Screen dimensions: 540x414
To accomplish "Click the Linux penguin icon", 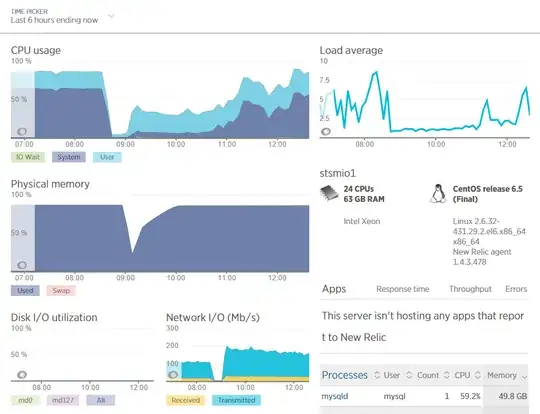I will (438, 194).
